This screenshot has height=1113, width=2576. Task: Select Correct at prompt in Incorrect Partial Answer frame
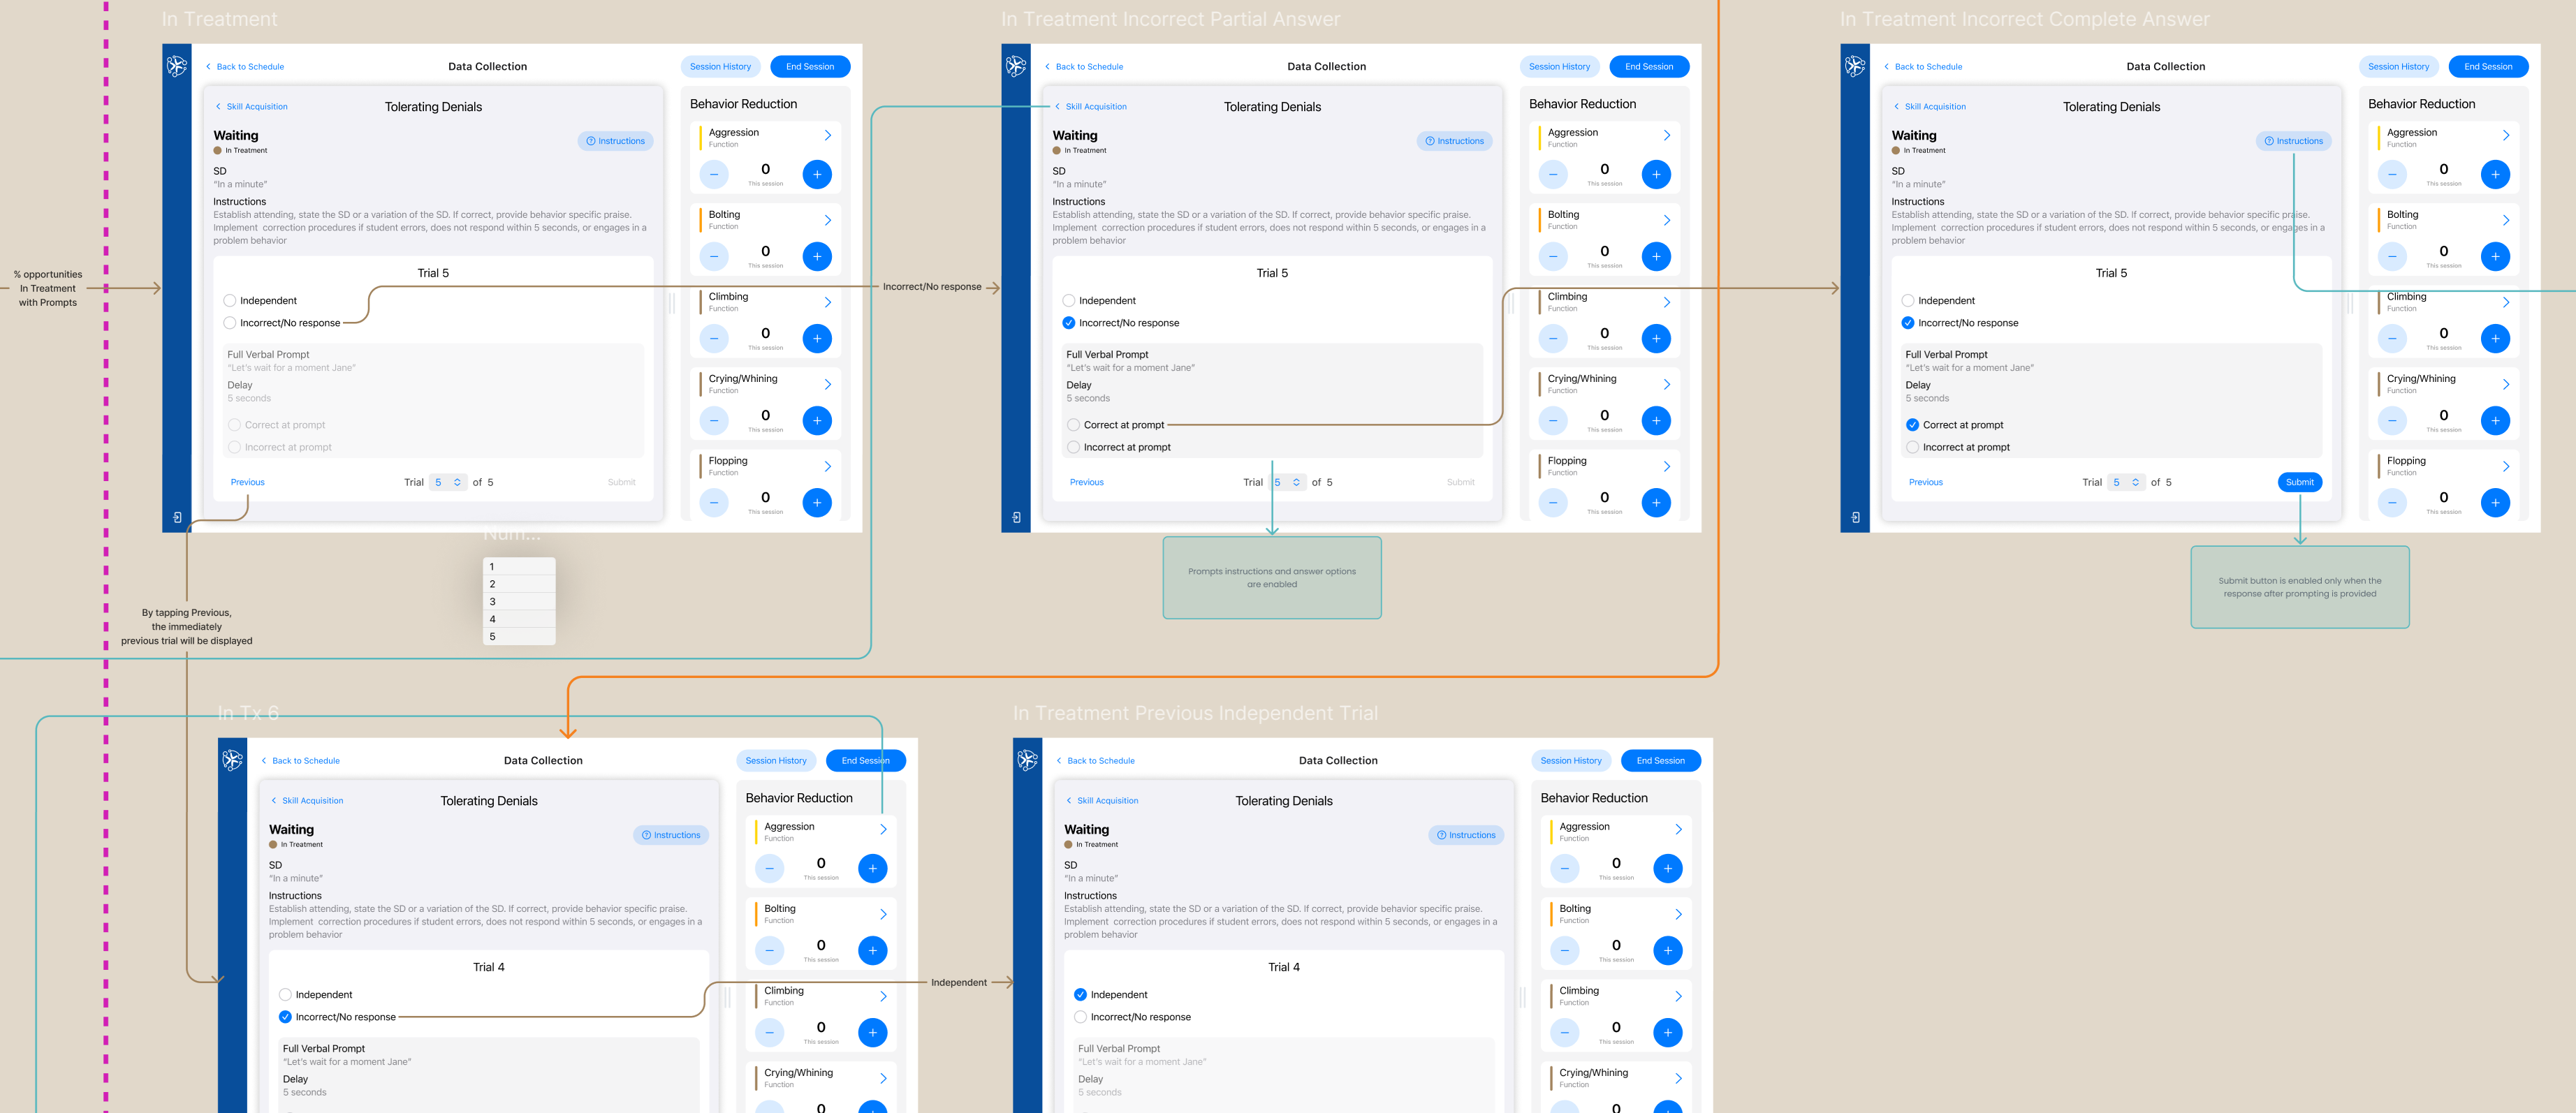(x=1073, y=425)
